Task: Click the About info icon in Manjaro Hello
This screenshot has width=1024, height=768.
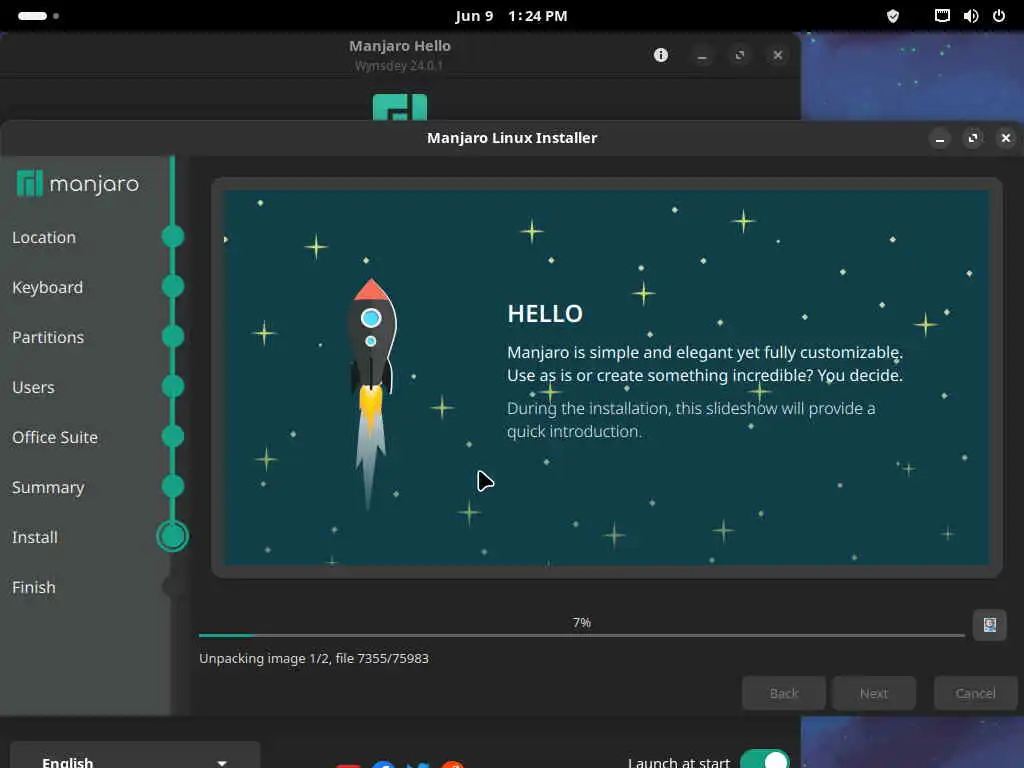Action: click(x=661, y=55)
